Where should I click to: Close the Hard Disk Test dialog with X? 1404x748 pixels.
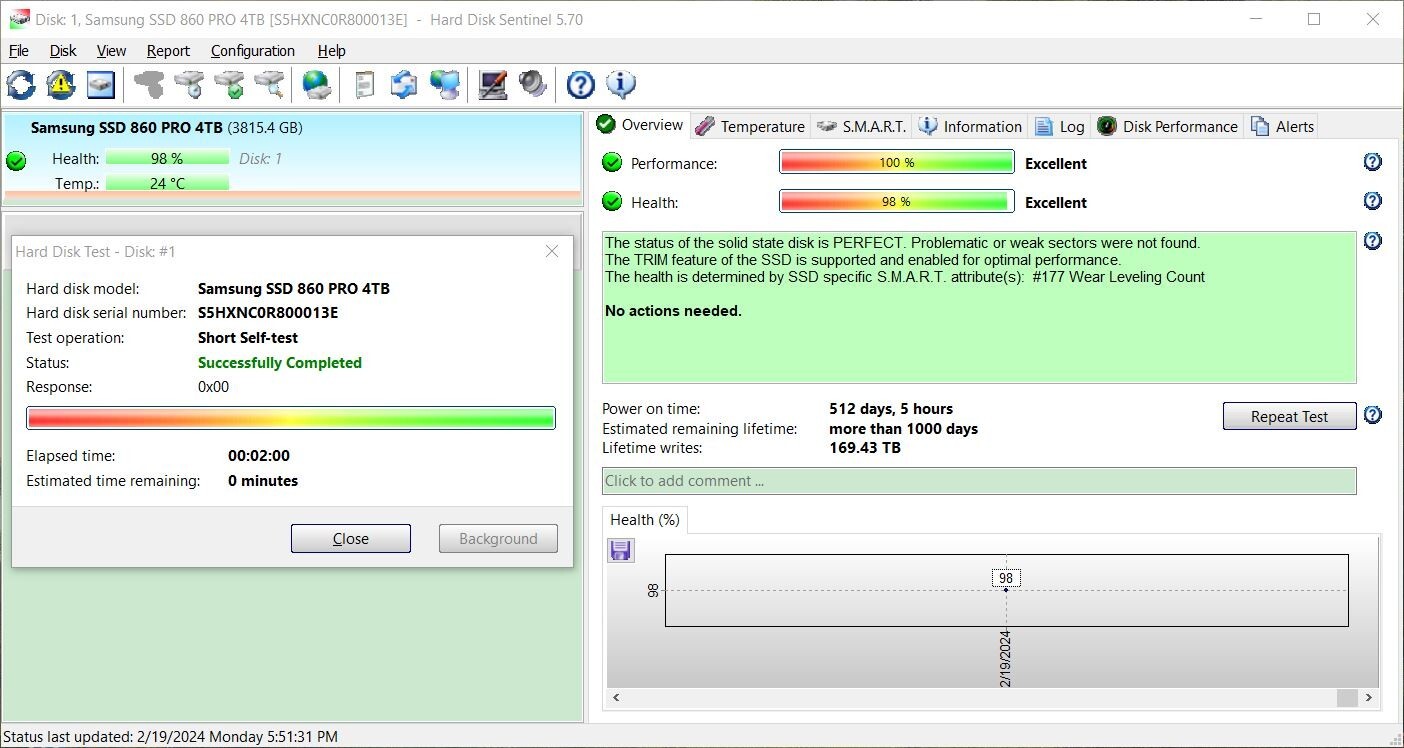552,252
